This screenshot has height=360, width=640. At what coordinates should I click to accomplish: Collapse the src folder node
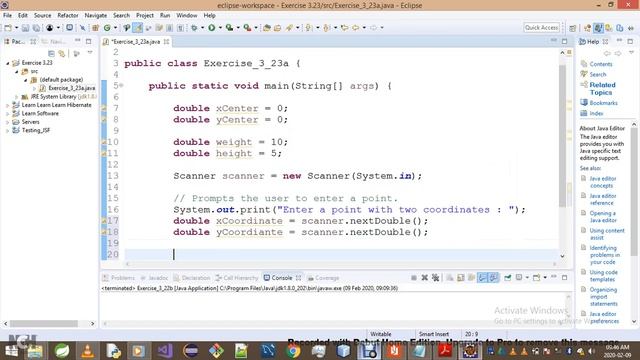point(17,71)
